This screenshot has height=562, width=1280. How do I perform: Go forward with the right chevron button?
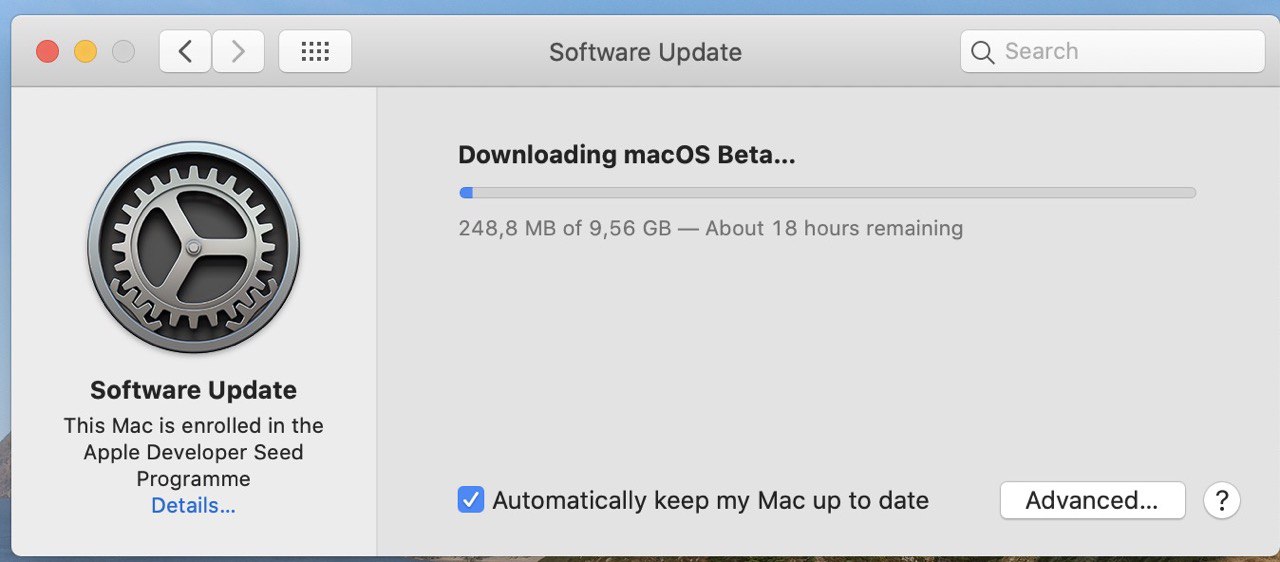click(238, 51)
